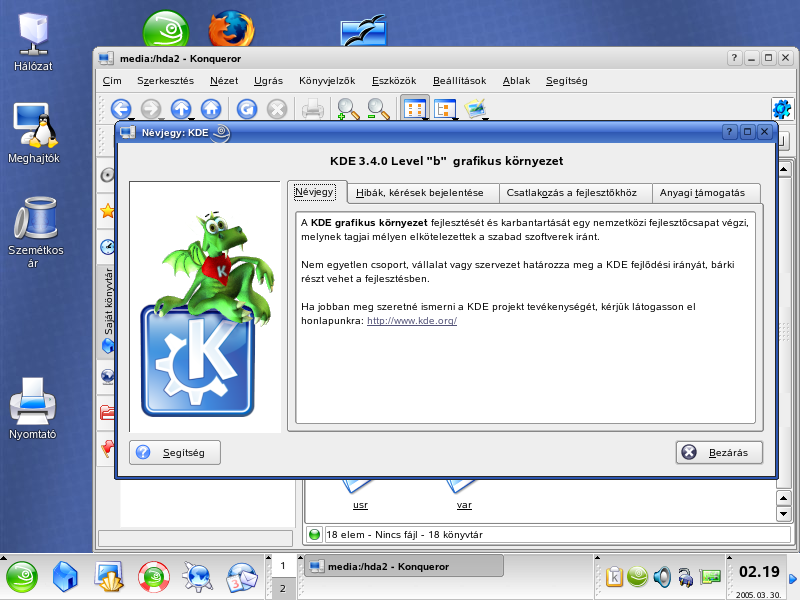Open the Home folder toolbar icon

[211, 109]
